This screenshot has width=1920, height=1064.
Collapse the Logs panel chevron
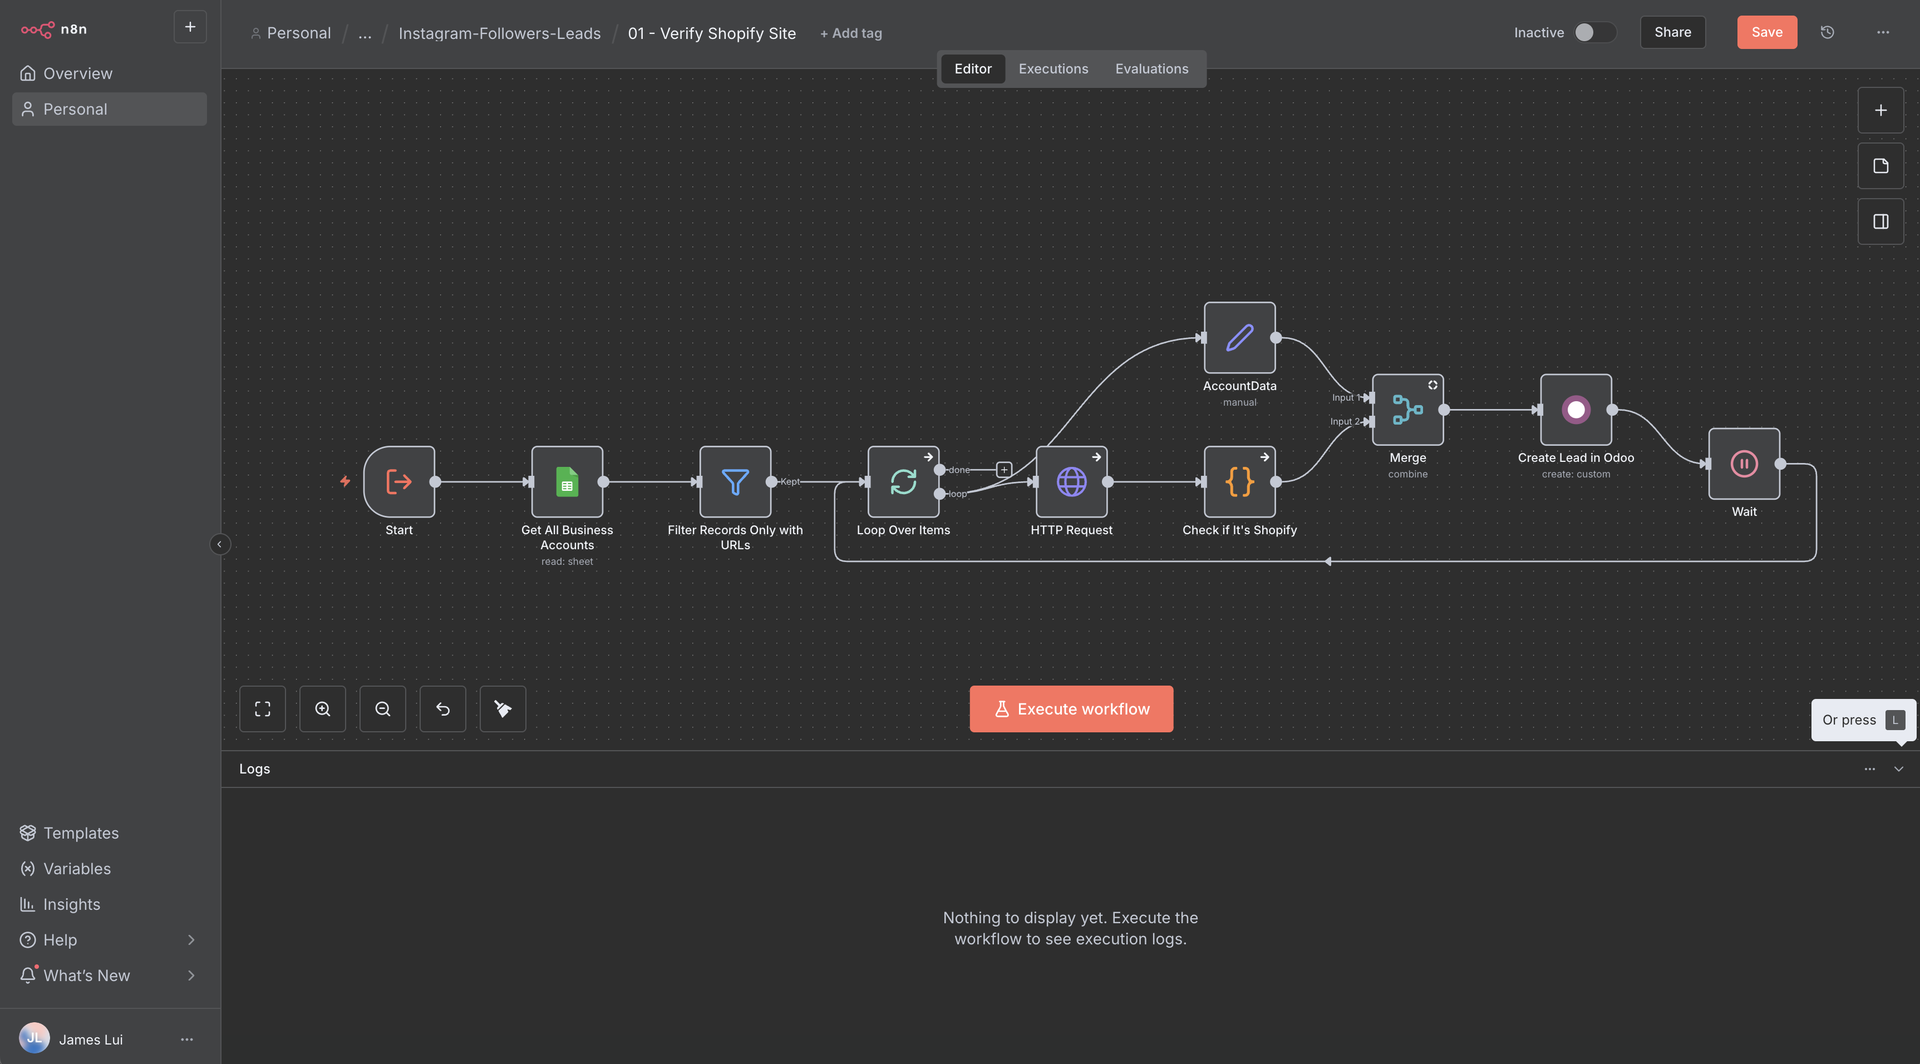(x=1898, y=769)
